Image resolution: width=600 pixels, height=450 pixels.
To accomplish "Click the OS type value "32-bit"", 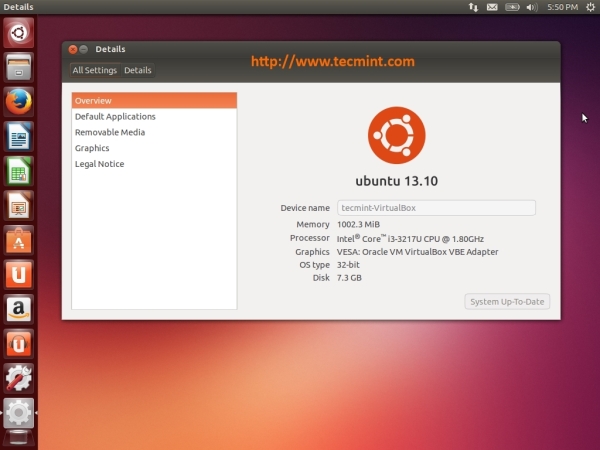I will pyautogui.click(x=348, y=265).
